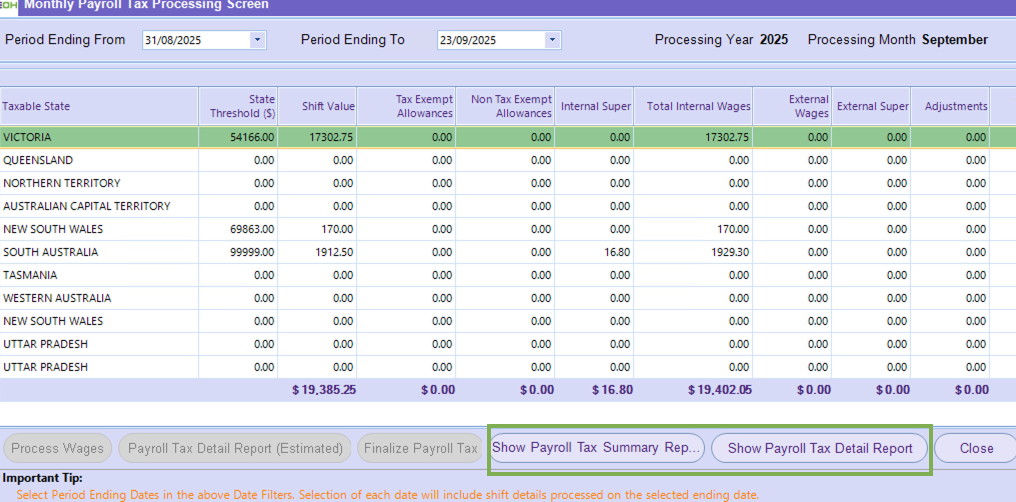Click the Finalize Payroll Tax button
The width and height of the screenshot is (1016, 502).
420,448
